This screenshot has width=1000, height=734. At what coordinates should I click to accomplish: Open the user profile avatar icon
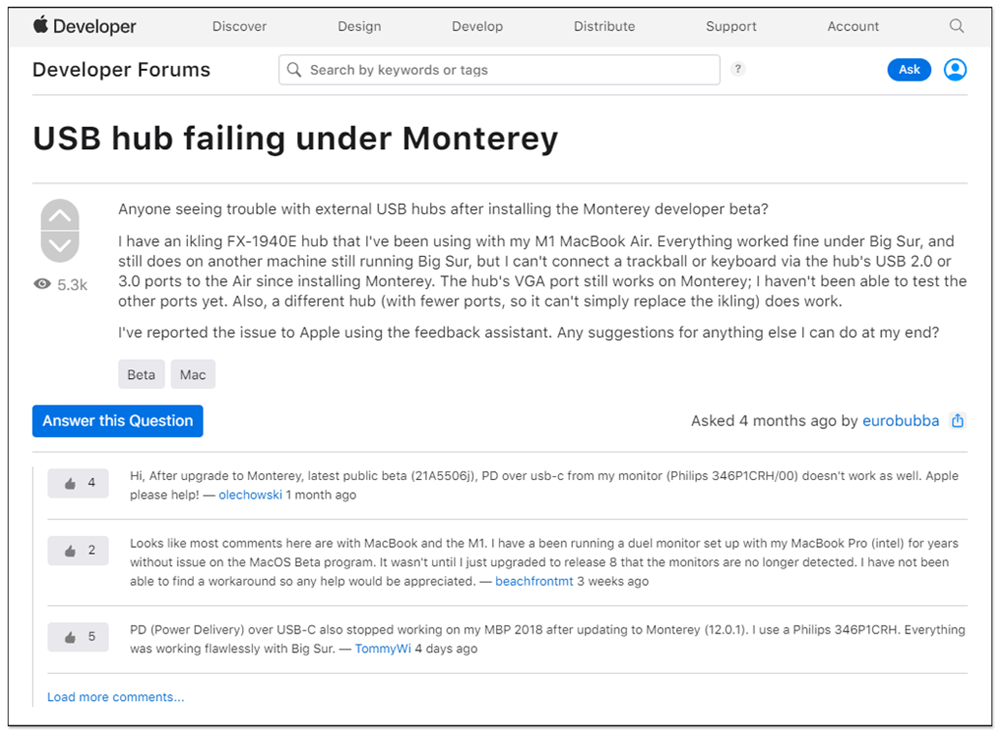(x=955, y=70)
